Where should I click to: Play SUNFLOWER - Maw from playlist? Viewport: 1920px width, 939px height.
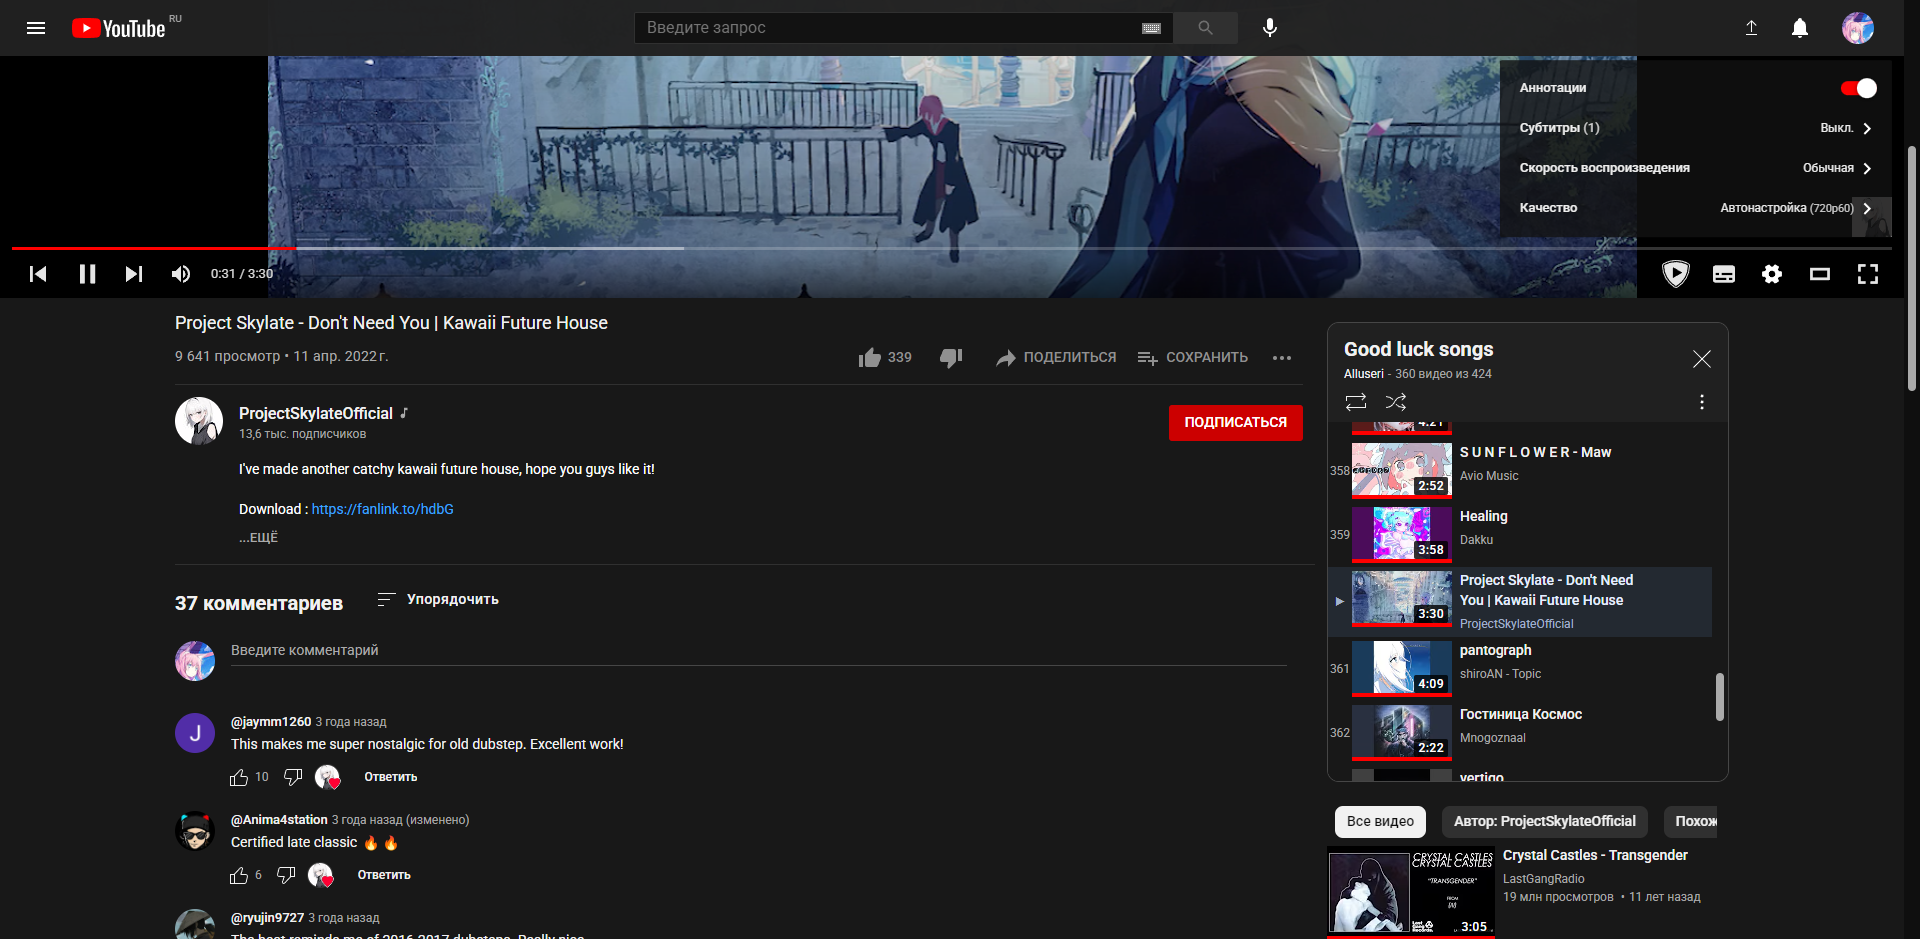pos(1520,470)
